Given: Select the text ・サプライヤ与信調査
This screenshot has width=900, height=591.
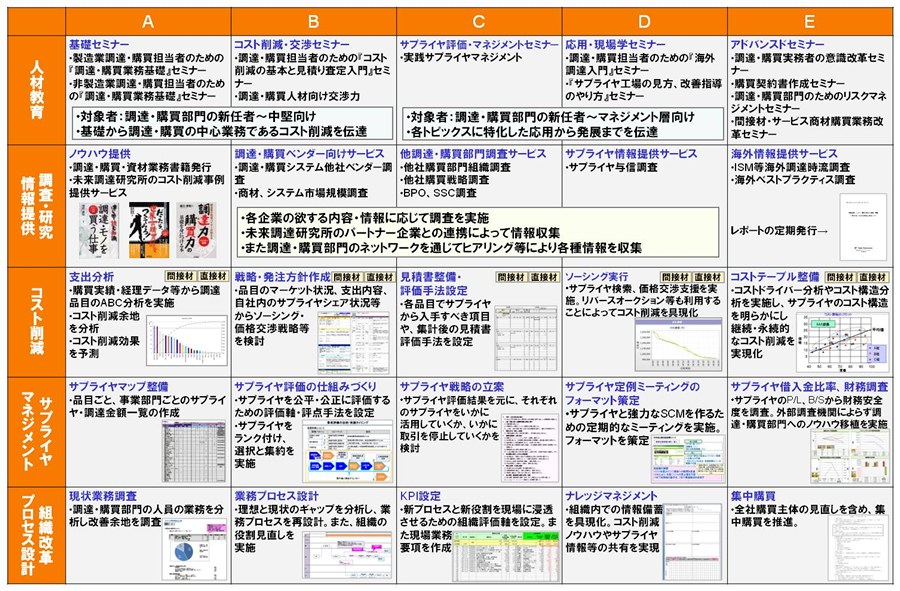Looking at the screenshot, I should tap(611, 168).
